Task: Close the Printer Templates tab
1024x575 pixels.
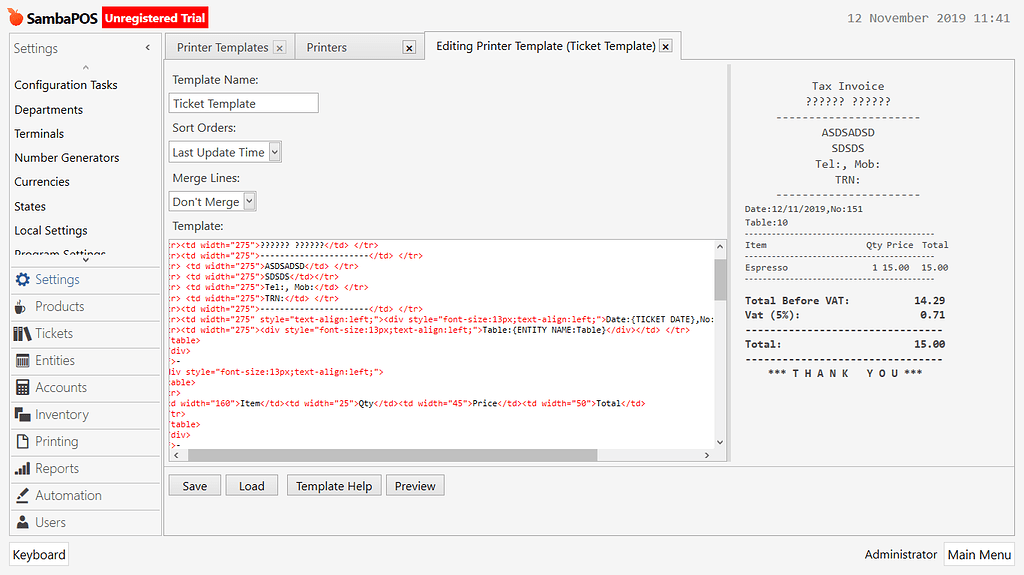Action: 280,48
